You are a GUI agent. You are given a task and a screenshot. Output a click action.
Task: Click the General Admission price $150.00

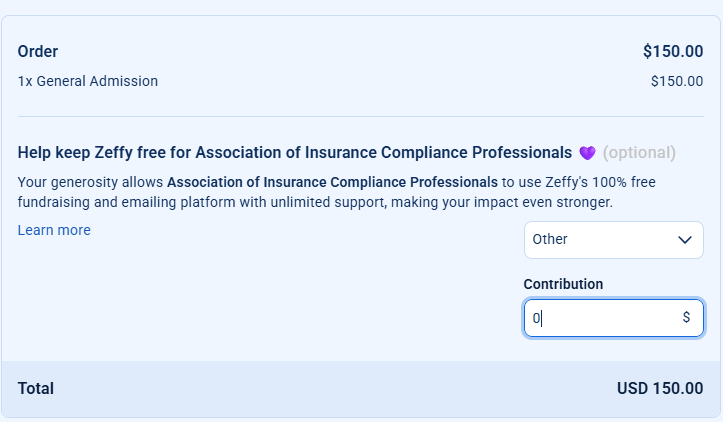click(x=676, y=81)
